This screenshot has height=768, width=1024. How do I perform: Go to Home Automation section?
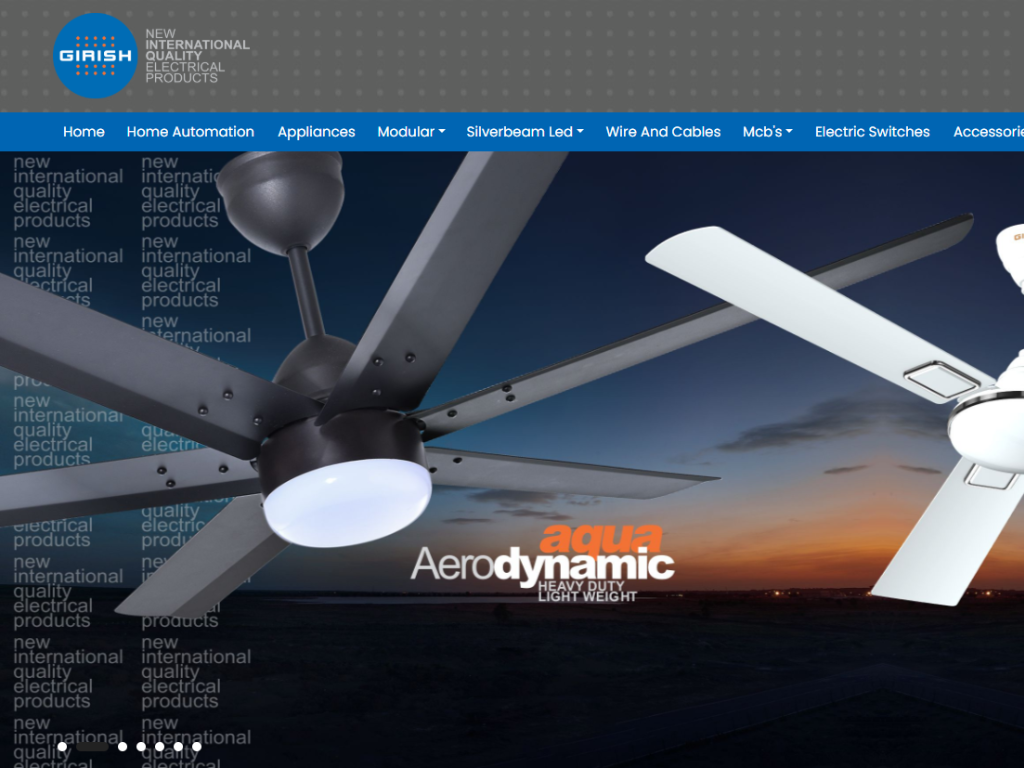pyautogui.click(x=190, y=132)
